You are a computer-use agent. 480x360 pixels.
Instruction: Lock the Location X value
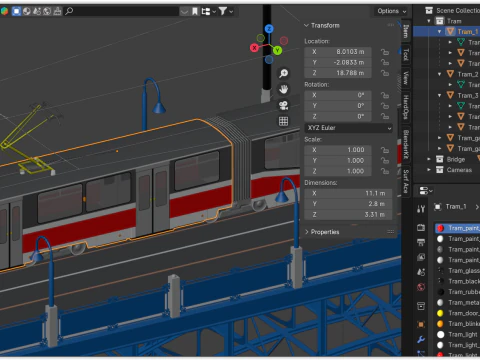(x=385, y=52)
